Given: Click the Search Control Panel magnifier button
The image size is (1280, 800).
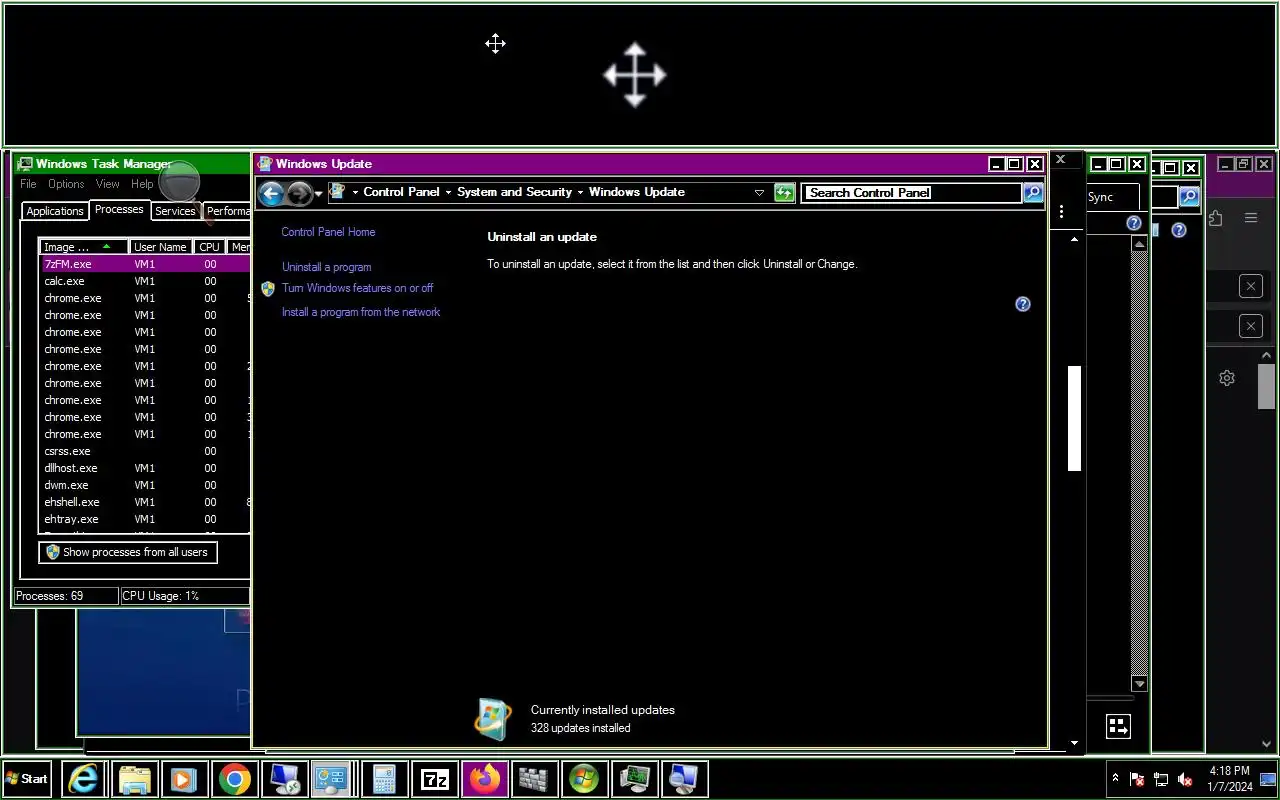Looking at the screenshot, I should (1033, 192).
